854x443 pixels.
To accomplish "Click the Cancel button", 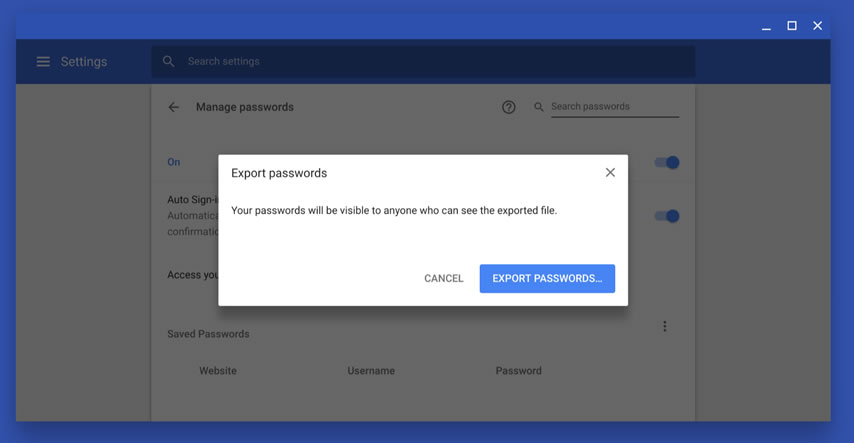I will [x=444, y=278].
